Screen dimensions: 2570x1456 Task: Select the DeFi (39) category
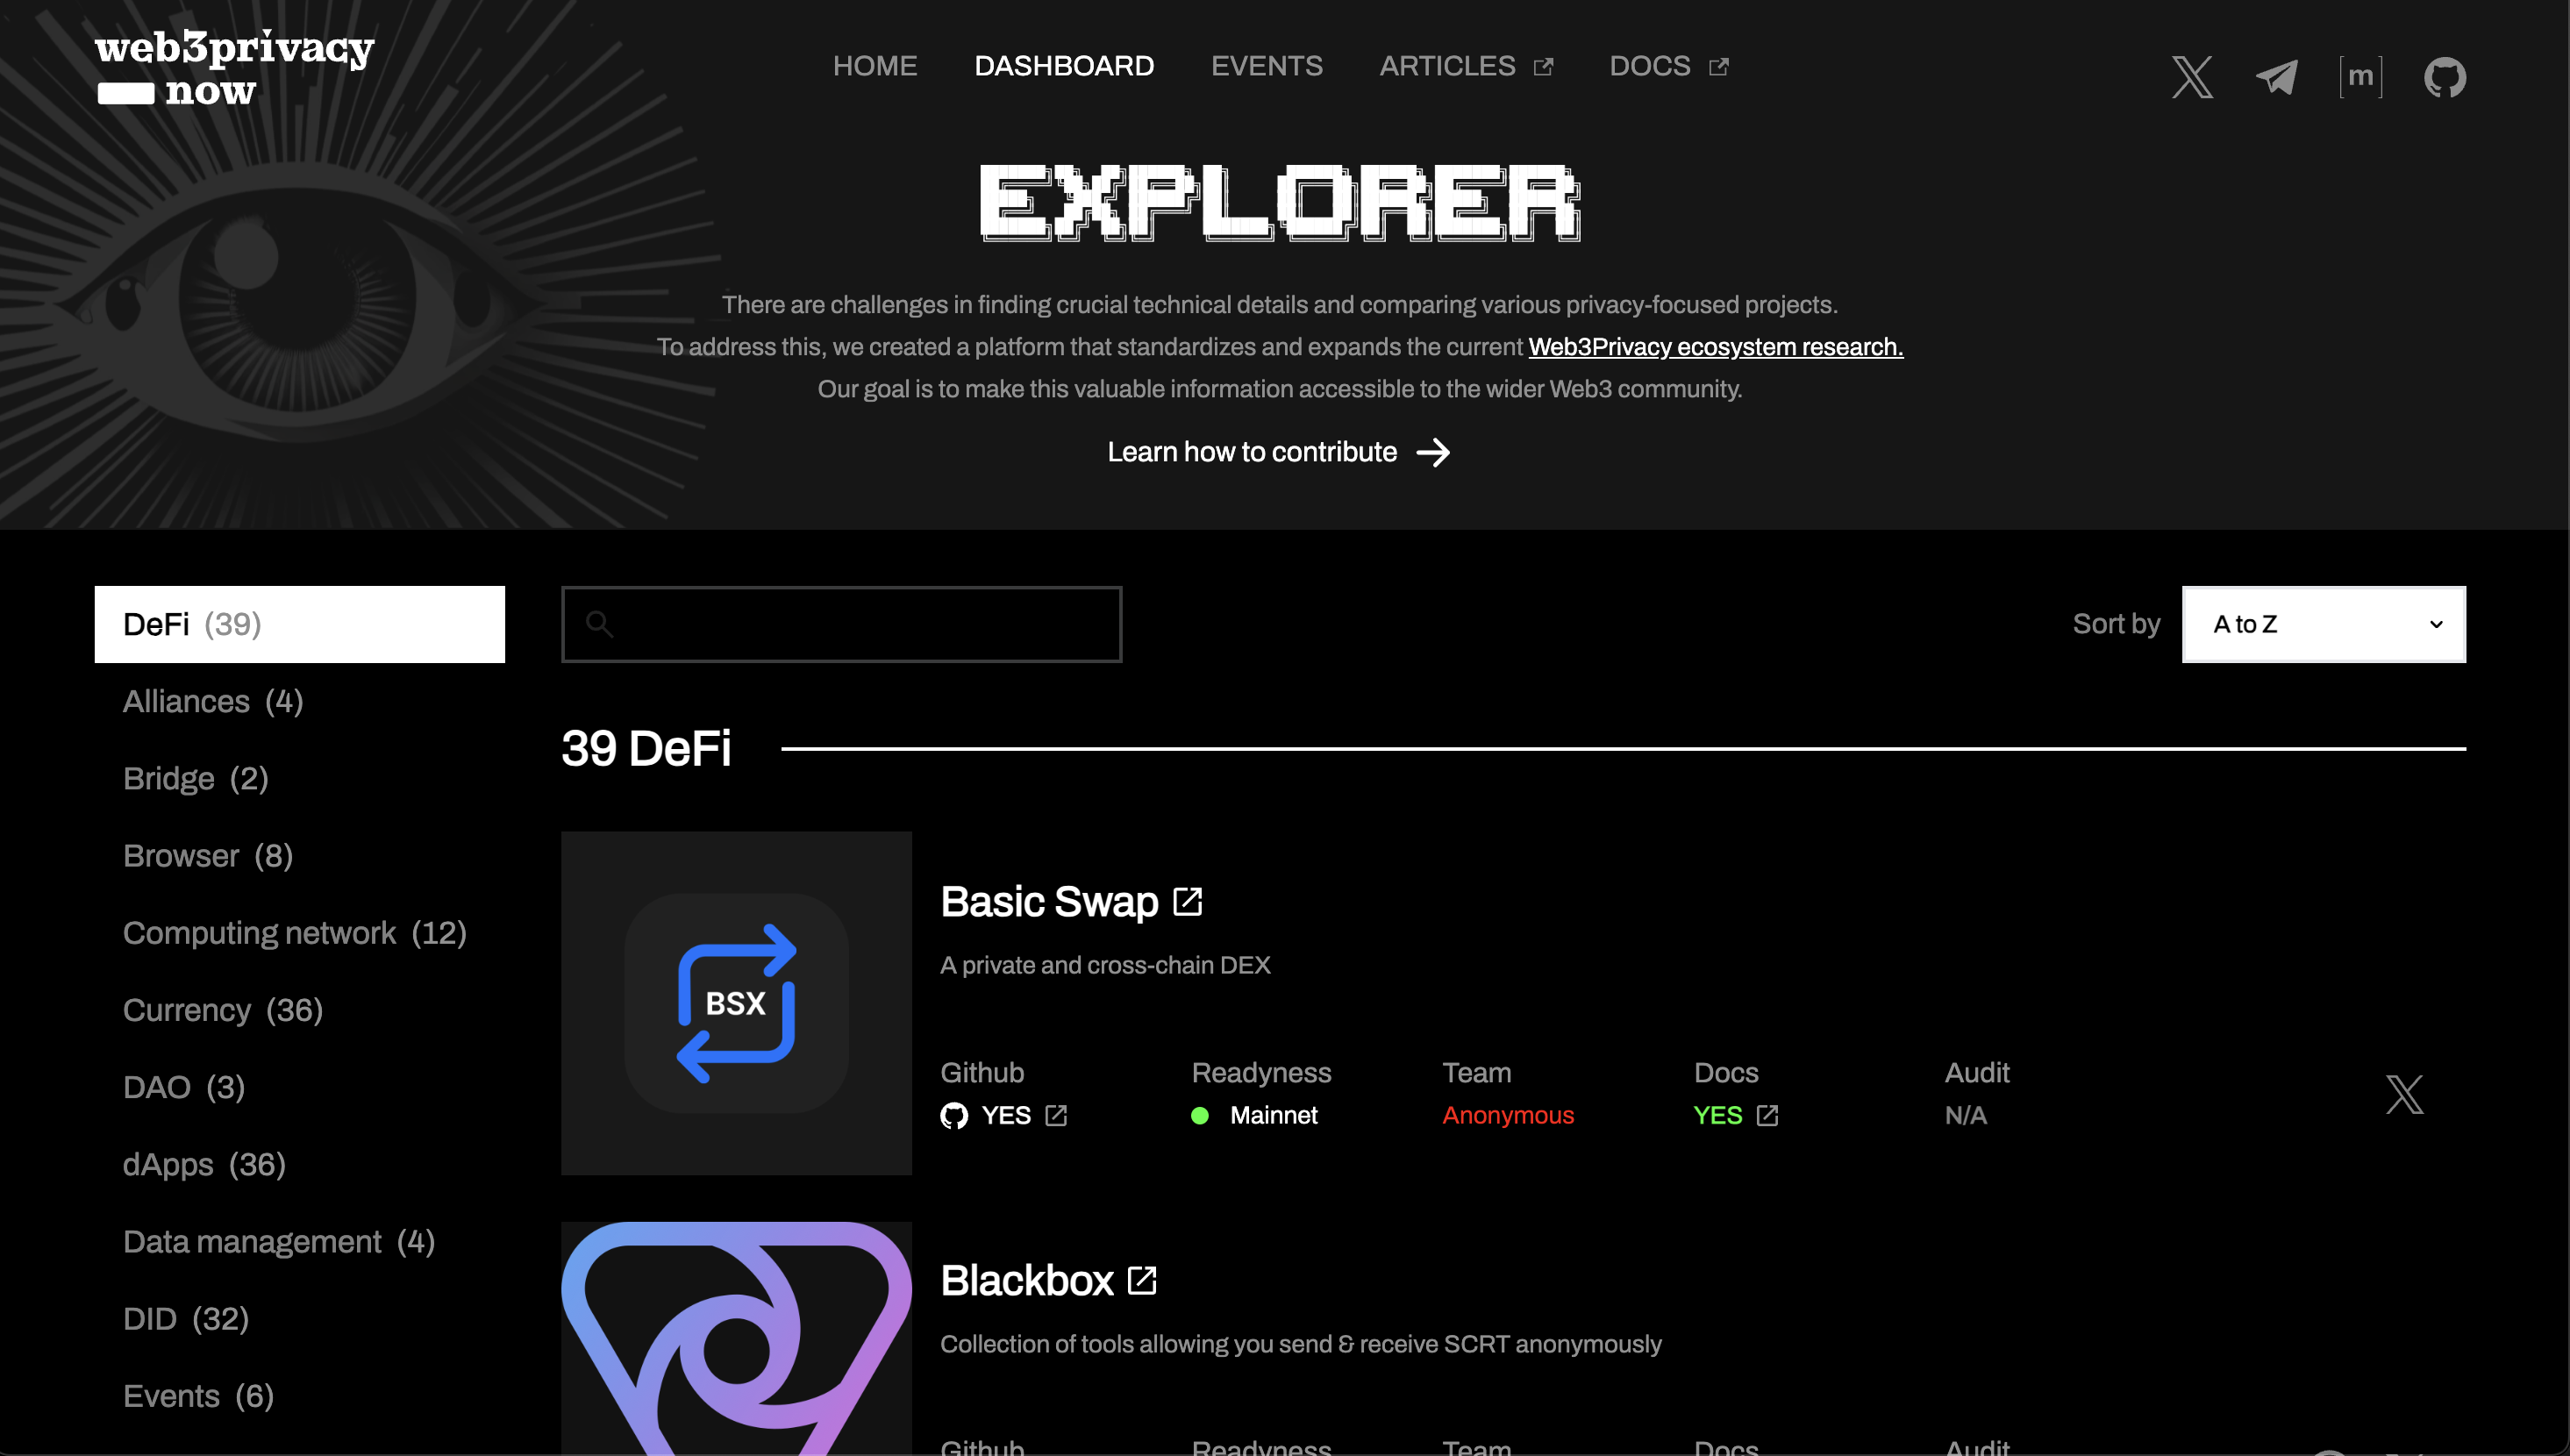(299, 624)
